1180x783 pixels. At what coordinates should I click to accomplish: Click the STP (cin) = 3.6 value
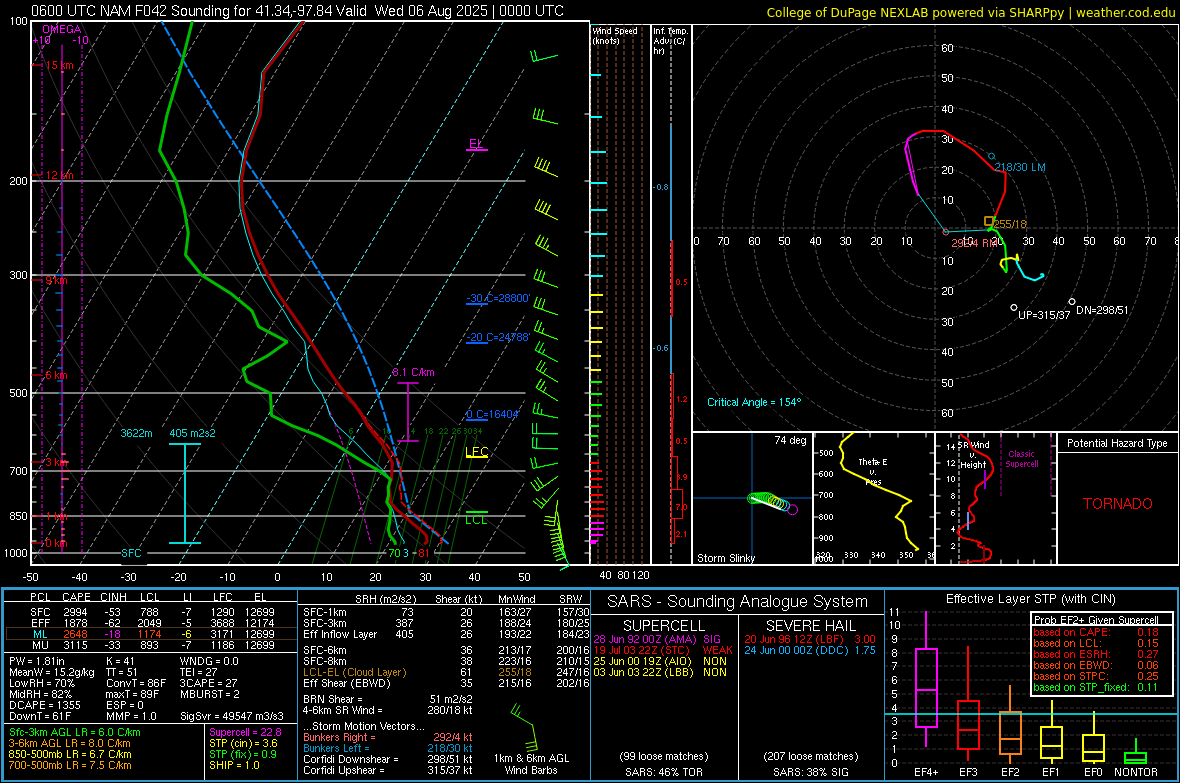pyautogui.click(x=243, y=743)
